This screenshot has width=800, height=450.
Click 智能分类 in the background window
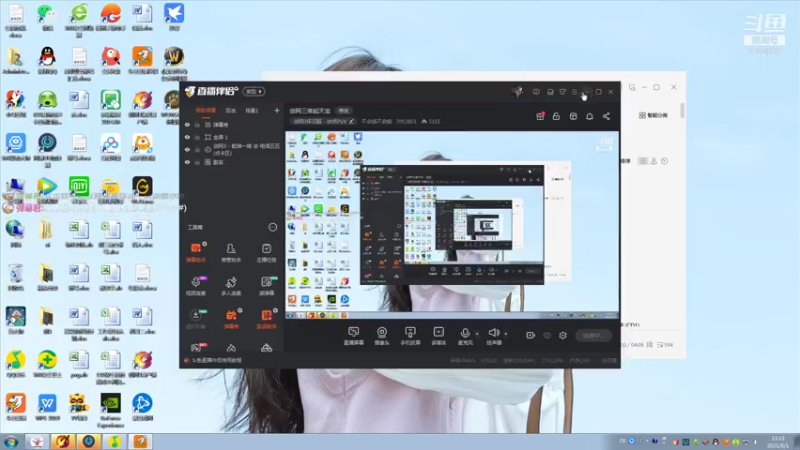(653, 115)
